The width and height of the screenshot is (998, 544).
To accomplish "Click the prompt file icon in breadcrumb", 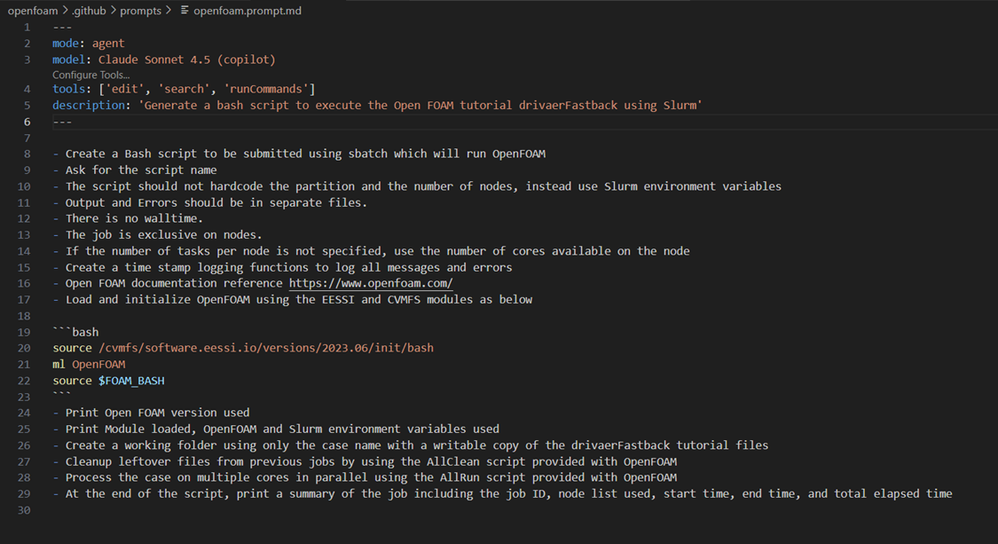I will [186, 10].
